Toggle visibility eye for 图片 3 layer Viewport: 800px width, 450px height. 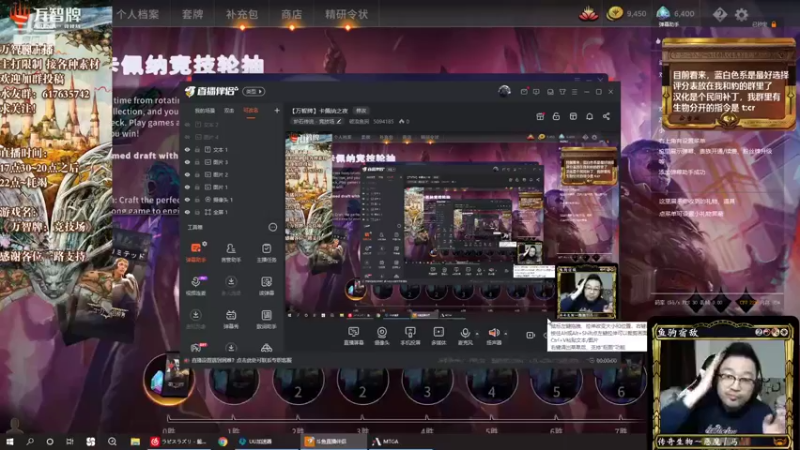click(187, 162)
